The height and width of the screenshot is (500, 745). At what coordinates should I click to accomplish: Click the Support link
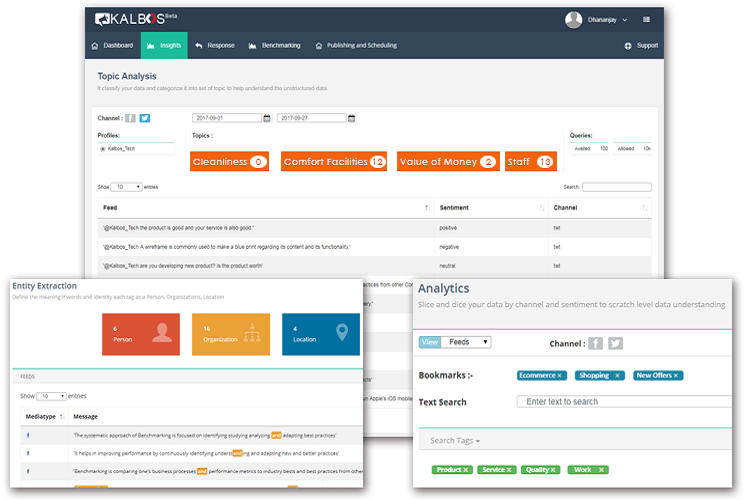point(641,46)
